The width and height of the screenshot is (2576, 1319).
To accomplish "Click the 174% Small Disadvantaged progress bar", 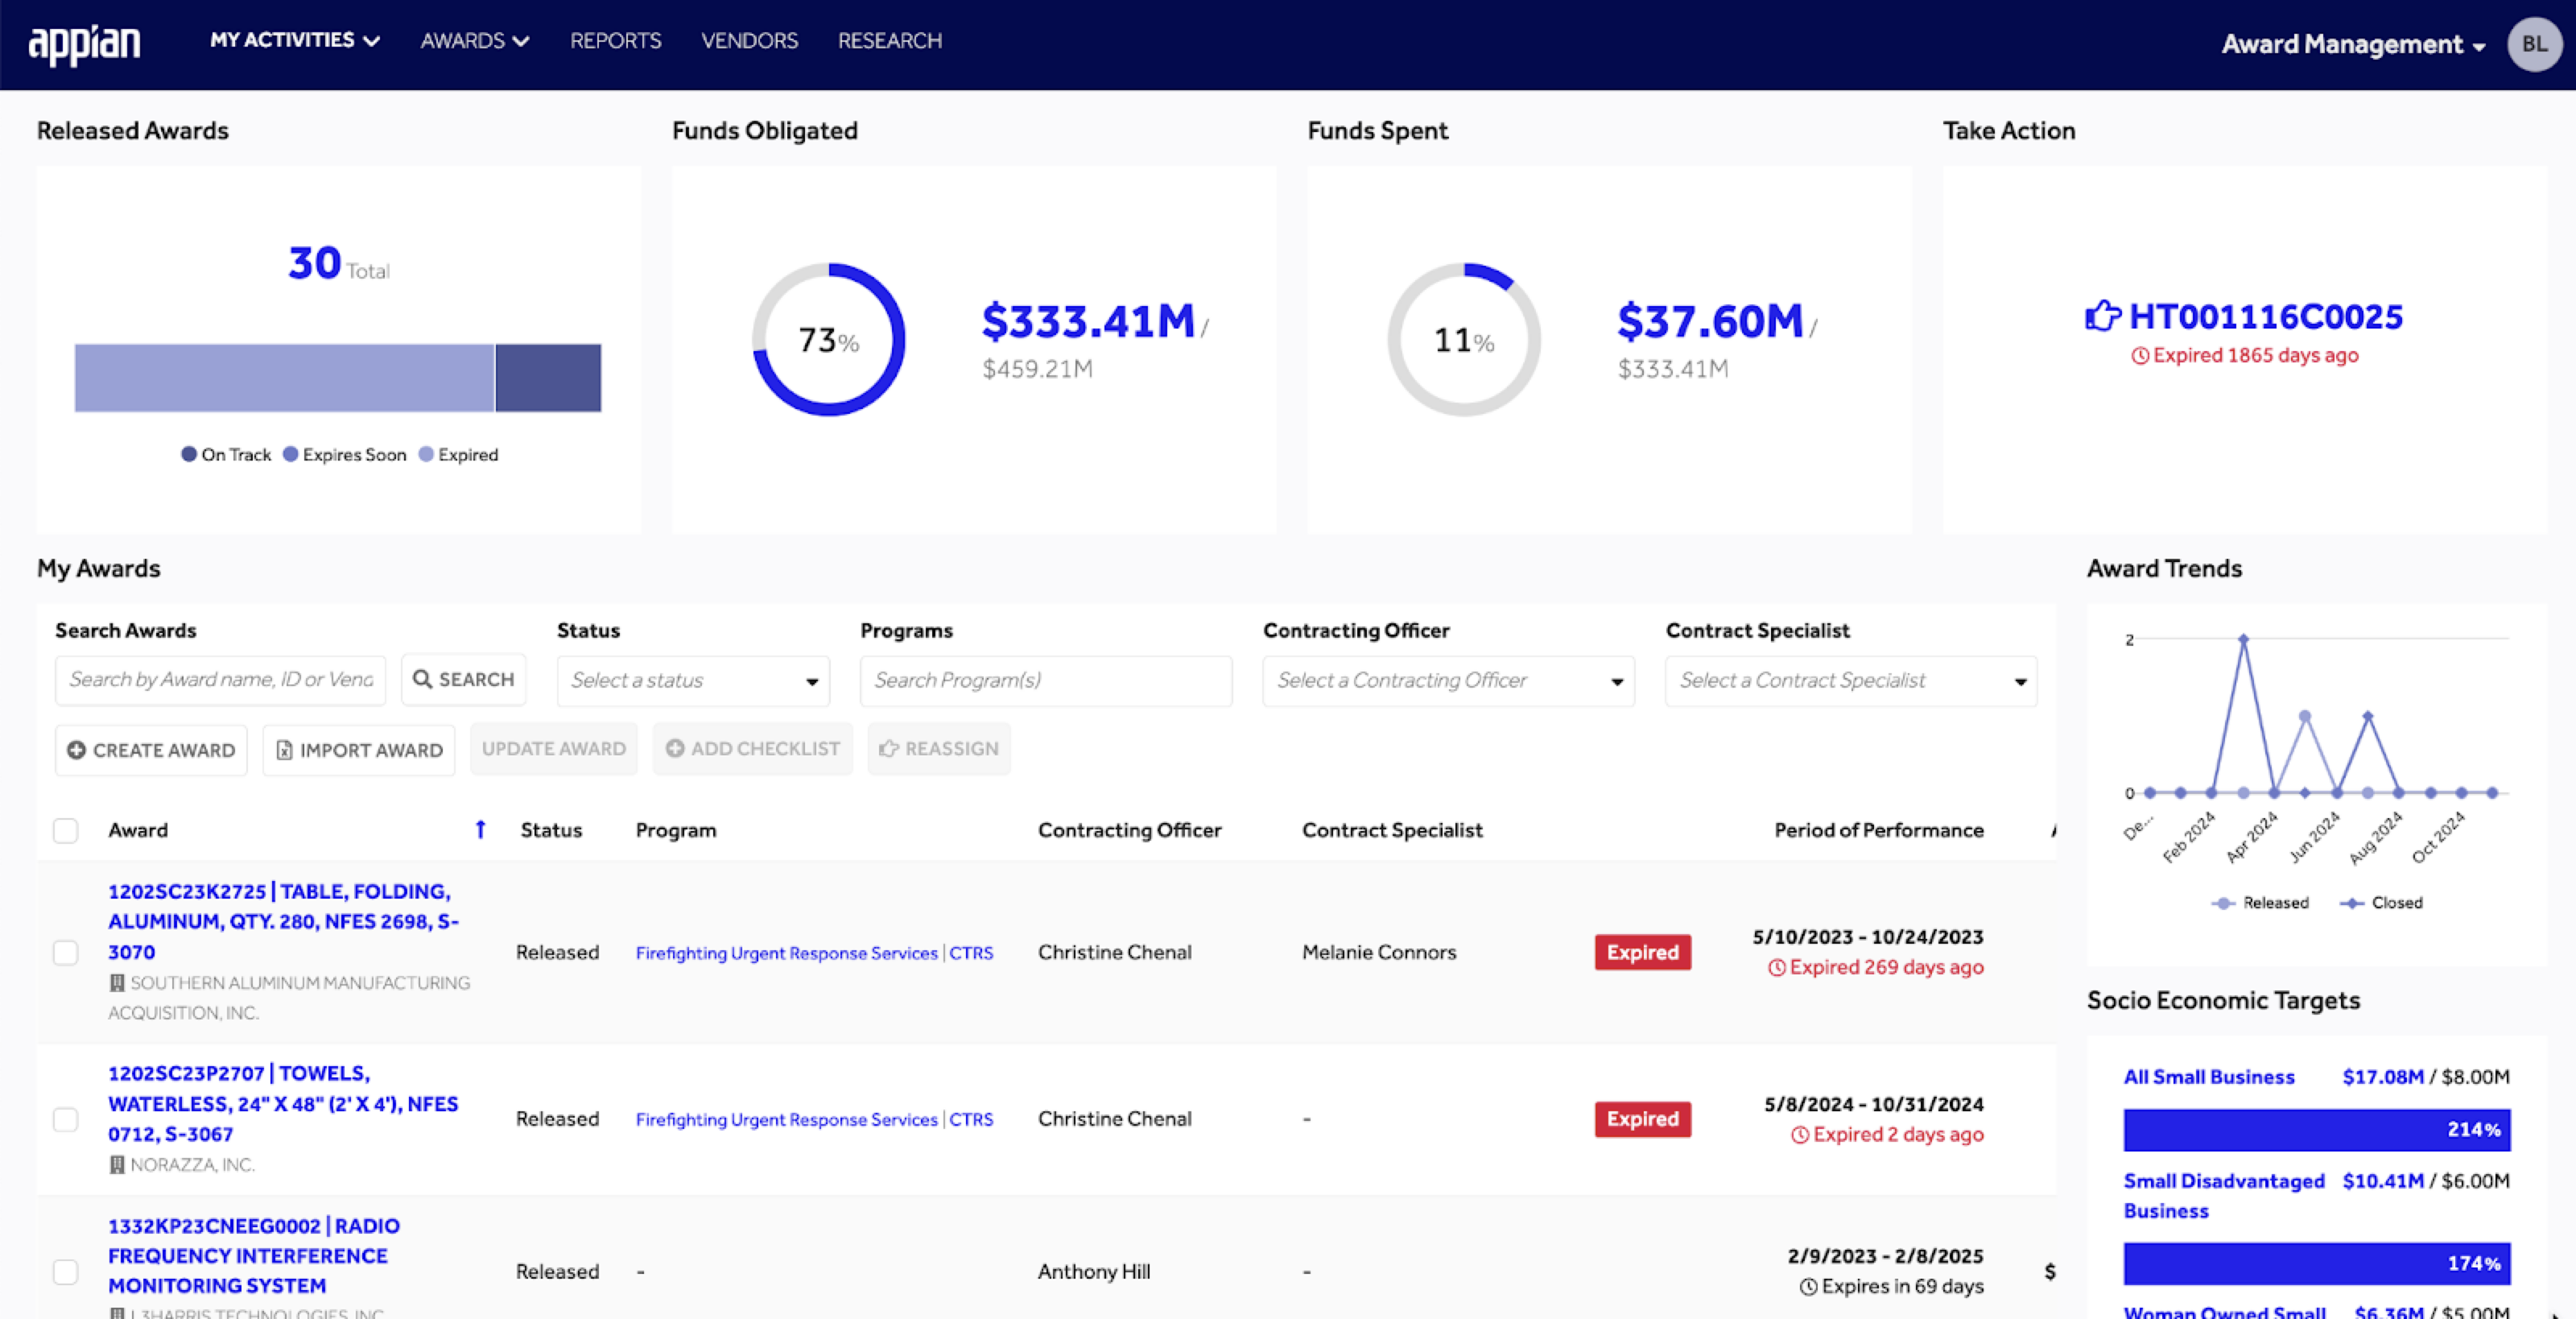I will (x=2317, y=1264).
